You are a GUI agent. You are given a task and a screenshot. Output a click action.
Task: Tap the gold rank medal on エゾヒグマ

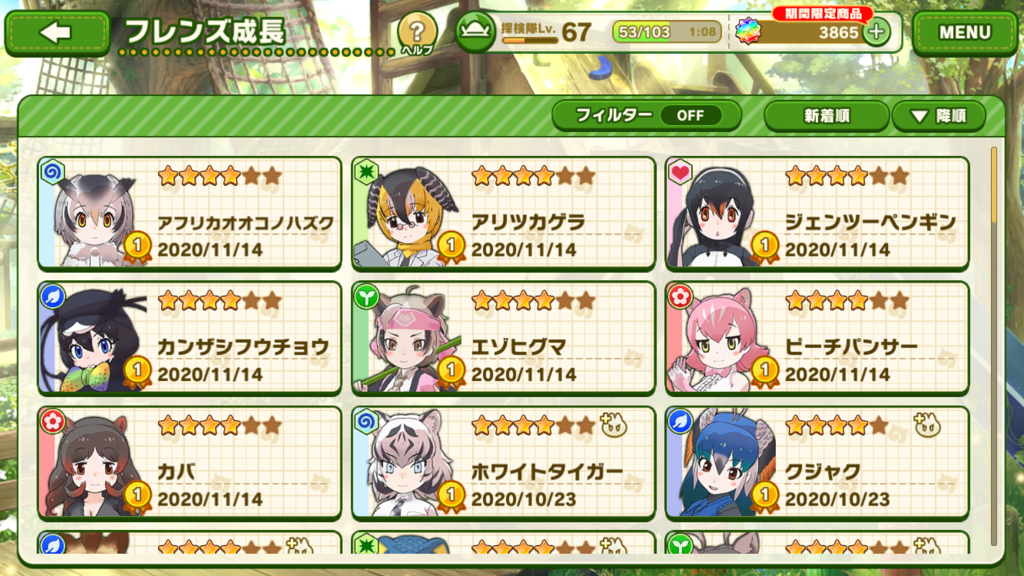pyautogui.click(x=451, y=372)
